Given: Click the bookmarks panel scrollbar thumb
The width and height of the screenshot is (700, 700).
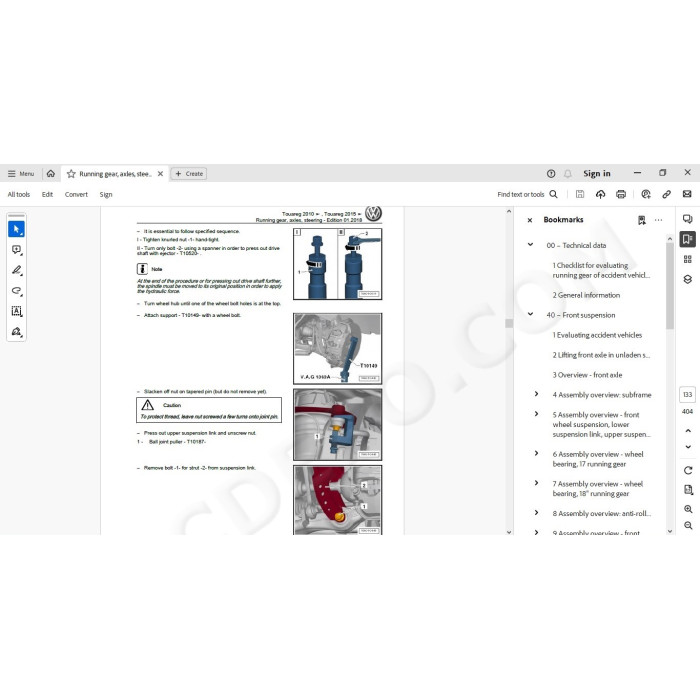Looking at the screenshot, I should (x=670, y=286).
